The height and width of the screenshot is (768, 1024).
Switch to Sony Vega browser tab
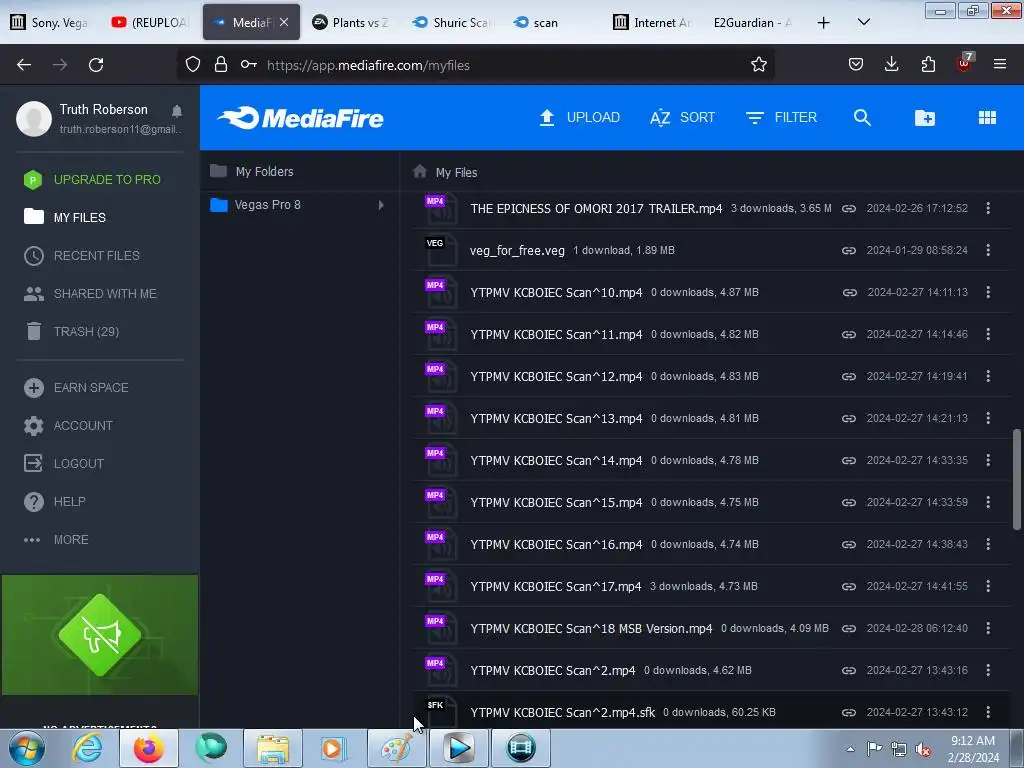tap(51, 23)
